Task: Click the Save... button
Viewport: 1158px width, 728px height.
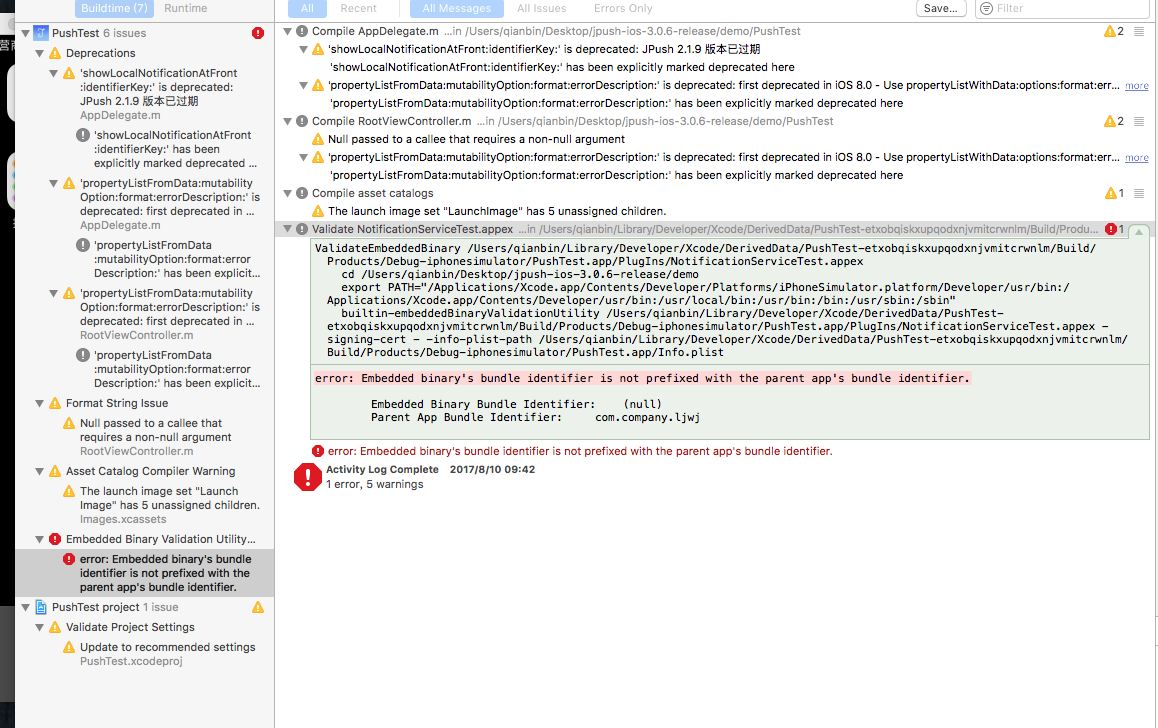Action: click(x=940, y=8)
